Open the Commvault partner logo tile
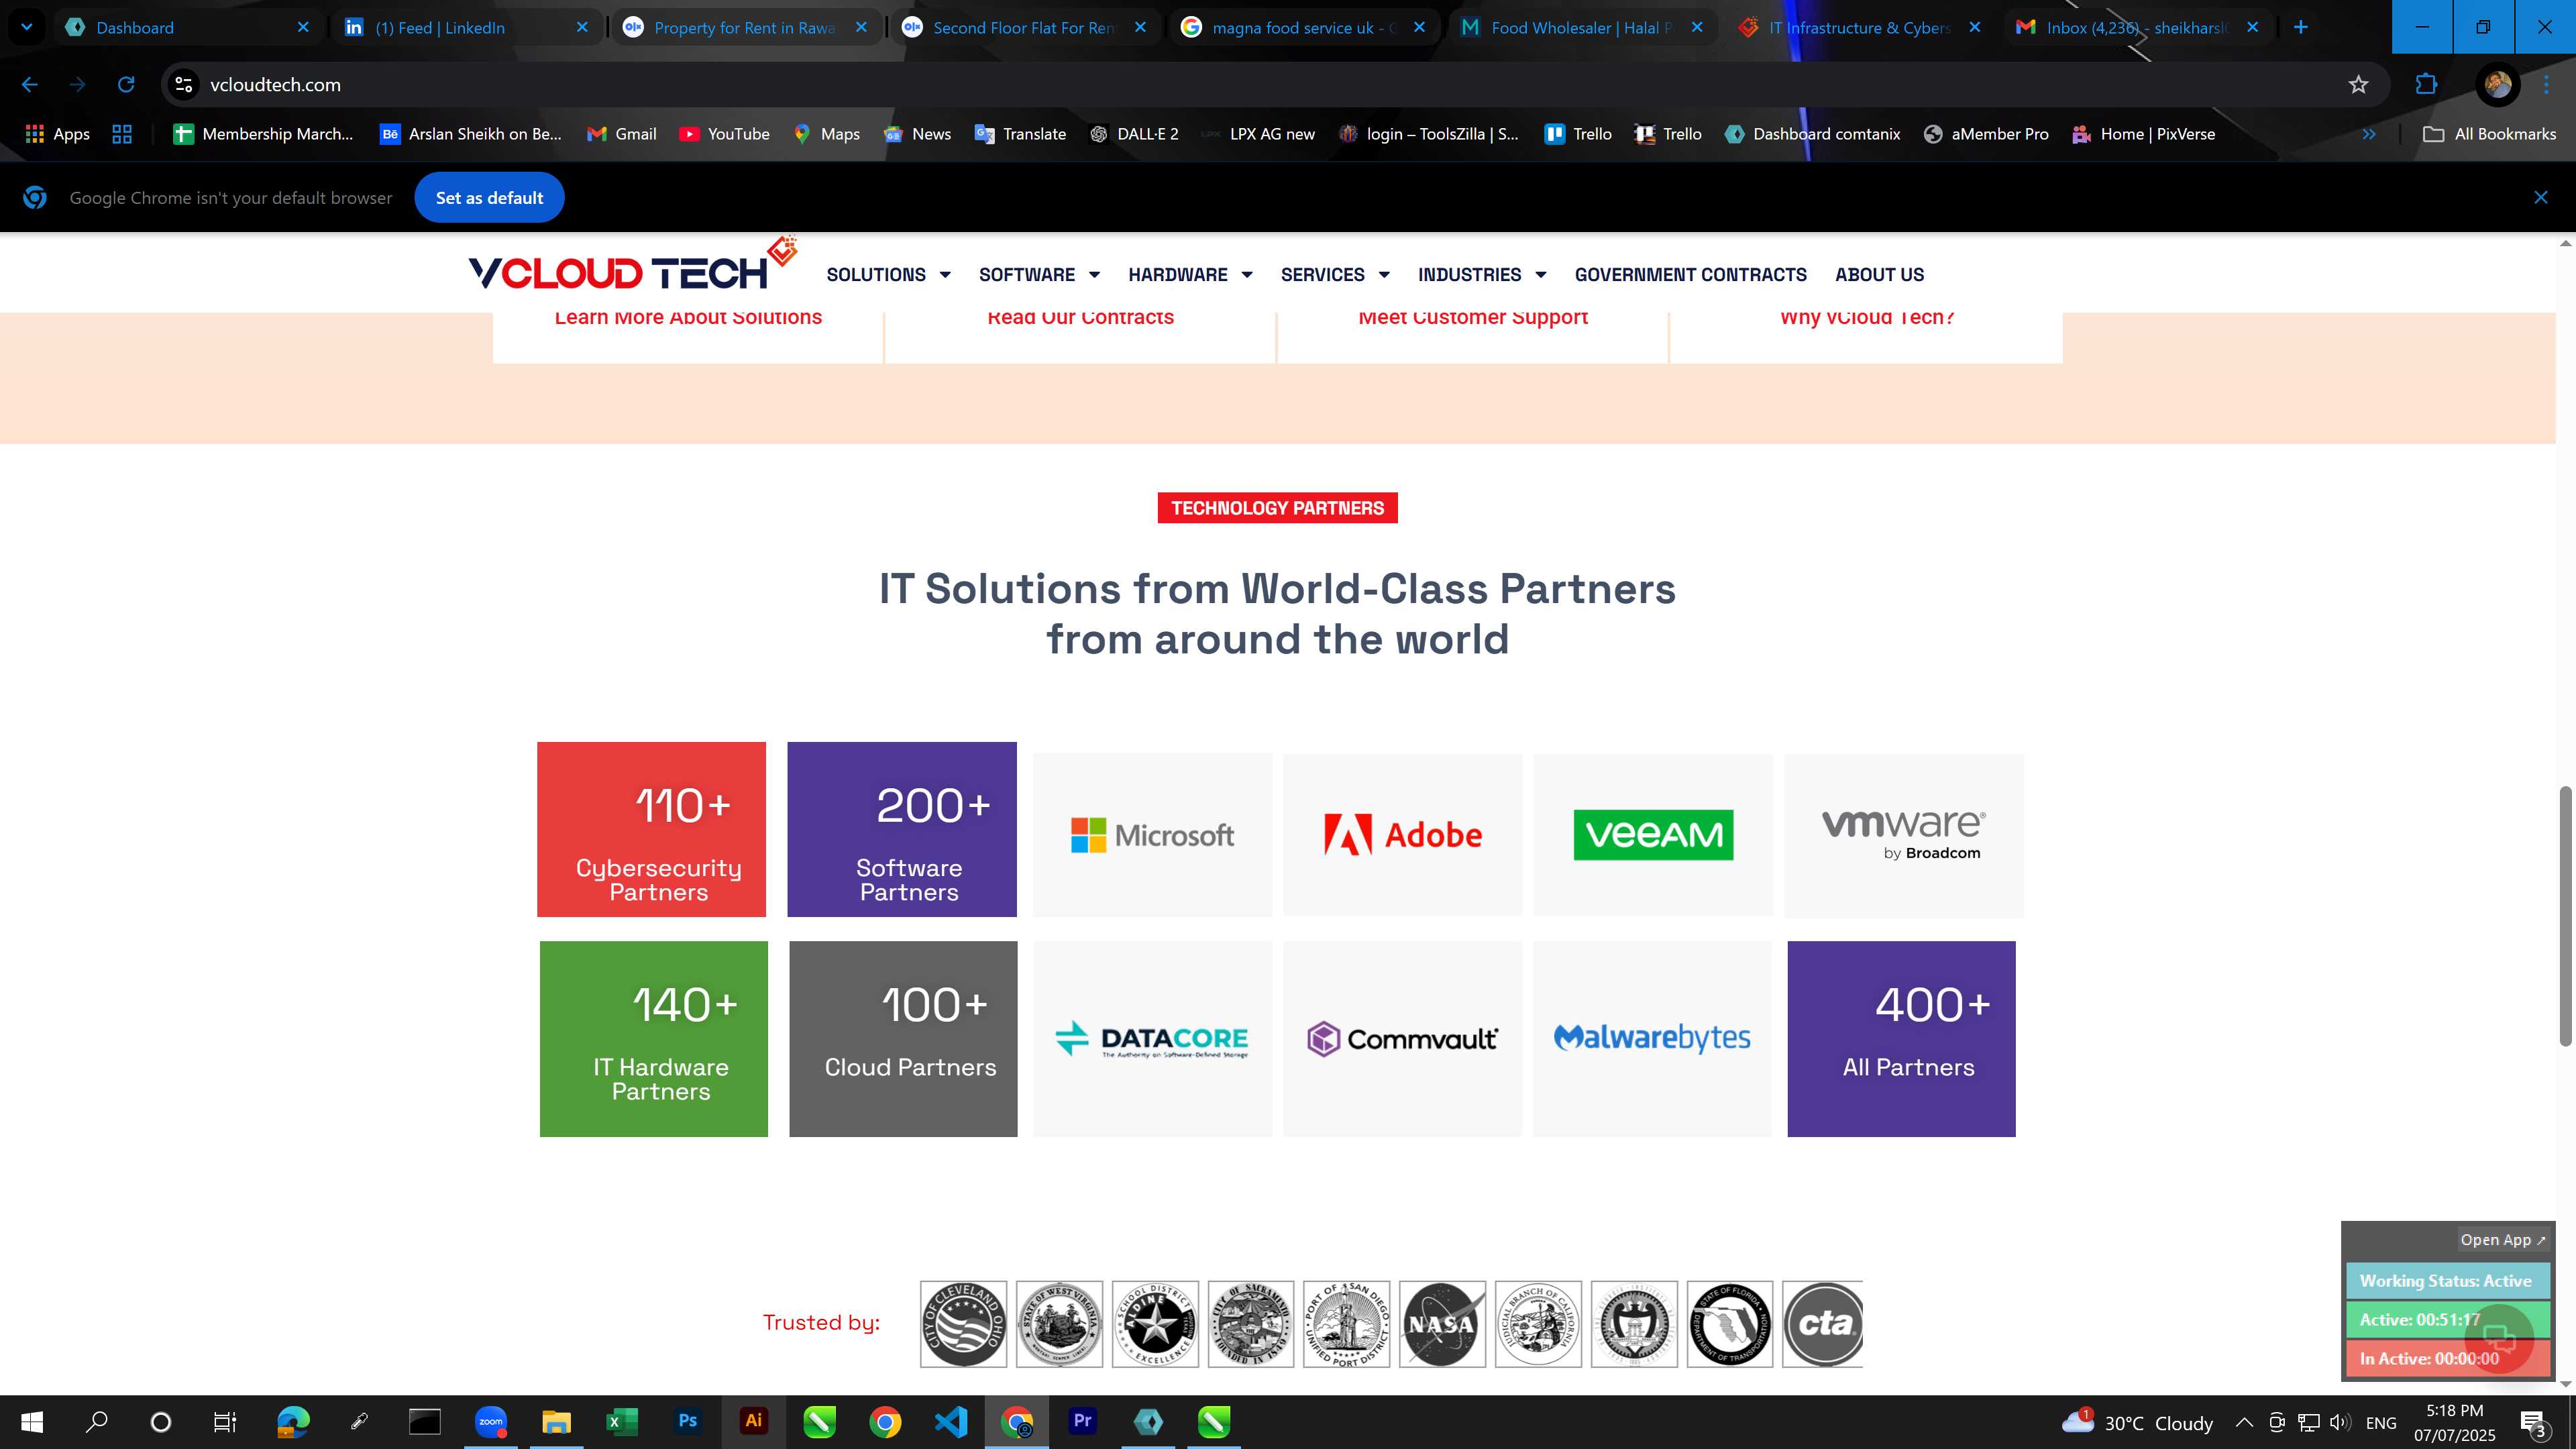This screenshot has width=2576, height=1449. pyautogui.click(x=1402, y=1039)
